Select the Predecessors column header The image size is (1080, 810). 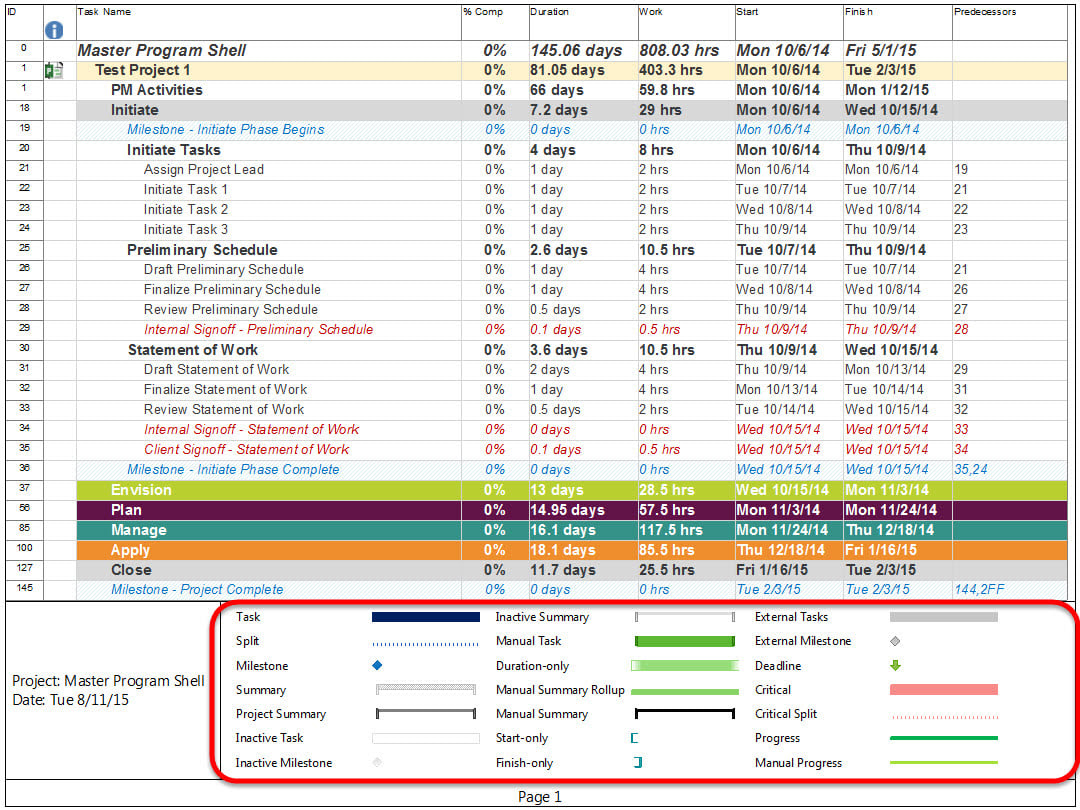(1010, 22)
